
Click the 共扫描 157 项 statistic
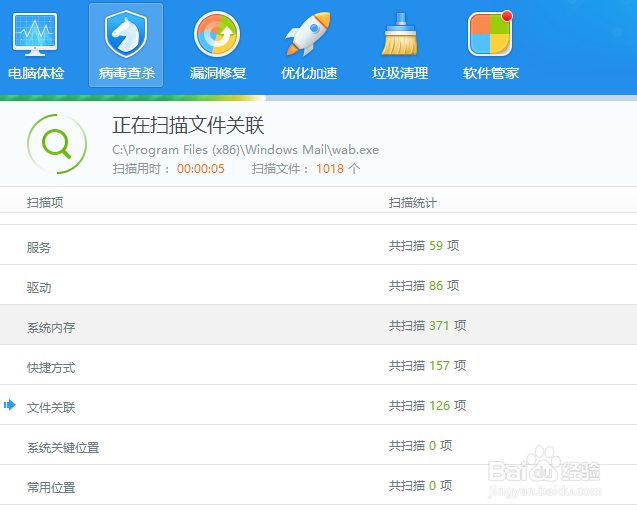[427, 366]
